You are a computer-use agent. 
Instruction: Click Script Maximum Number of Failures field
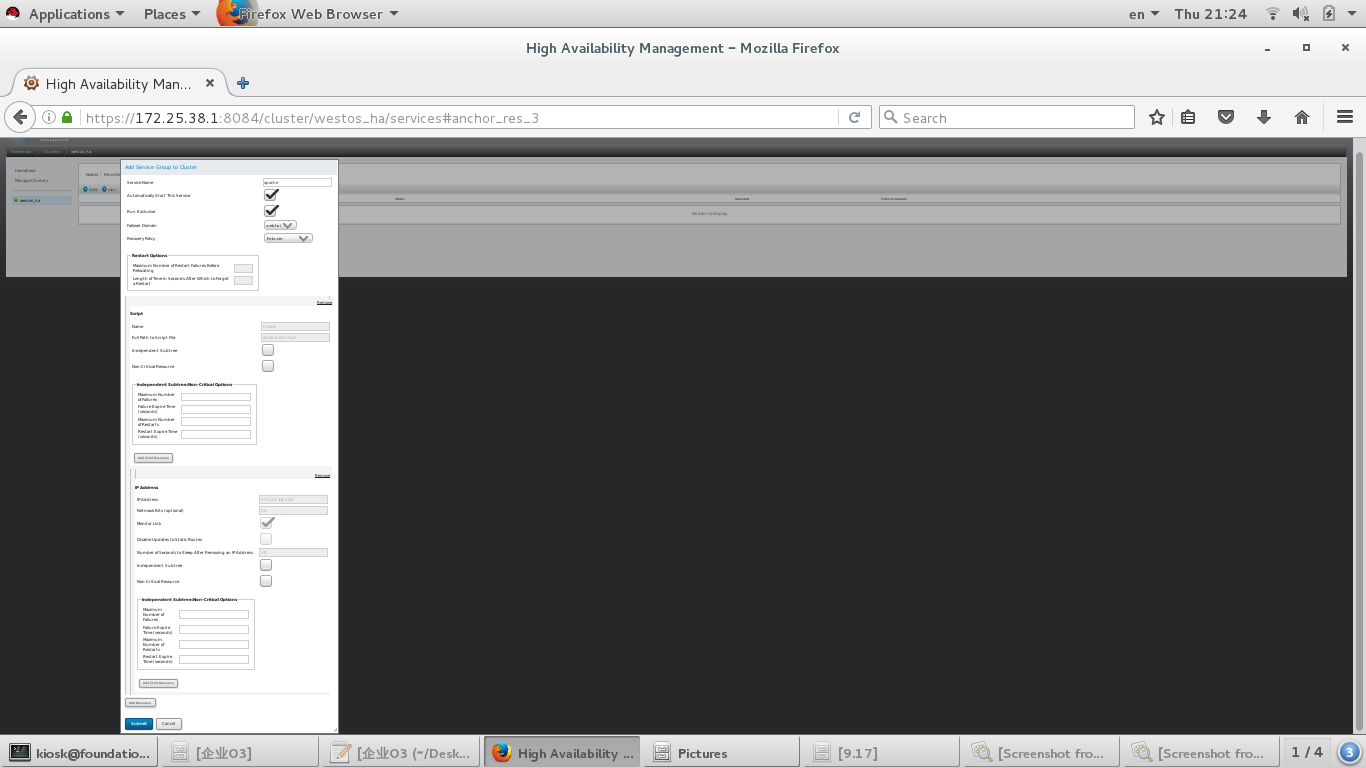coord(216,397)
